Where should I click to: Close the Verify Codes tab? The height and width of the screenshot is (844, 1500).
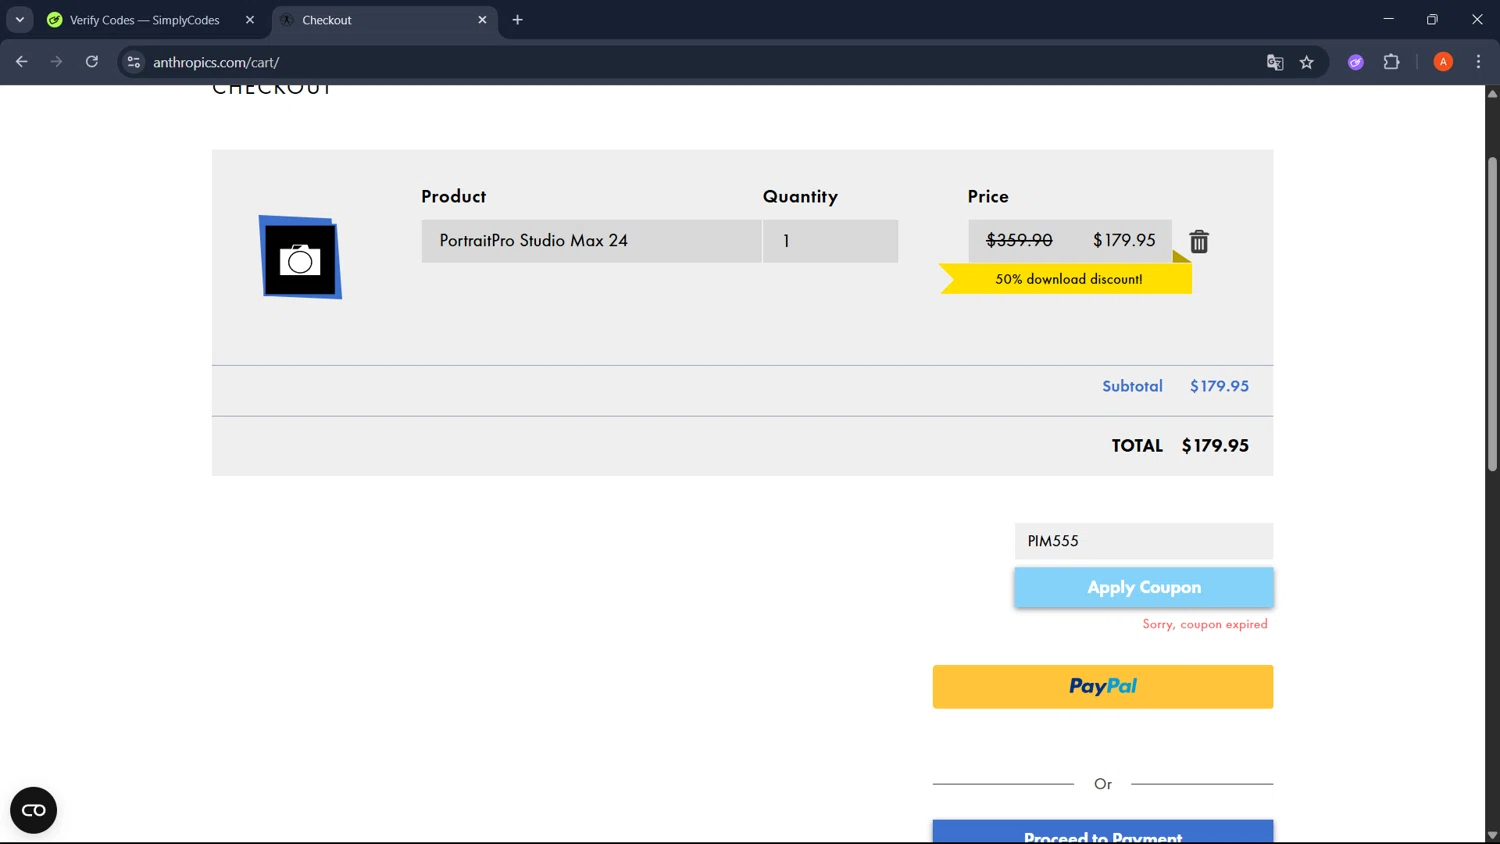pyautogui.click(x=250, y=20)
